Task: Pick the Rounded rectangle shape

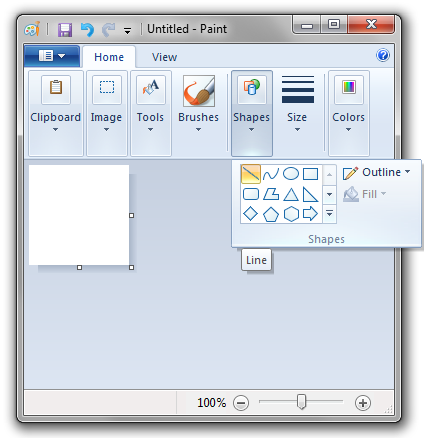Action: coord(251,194)
